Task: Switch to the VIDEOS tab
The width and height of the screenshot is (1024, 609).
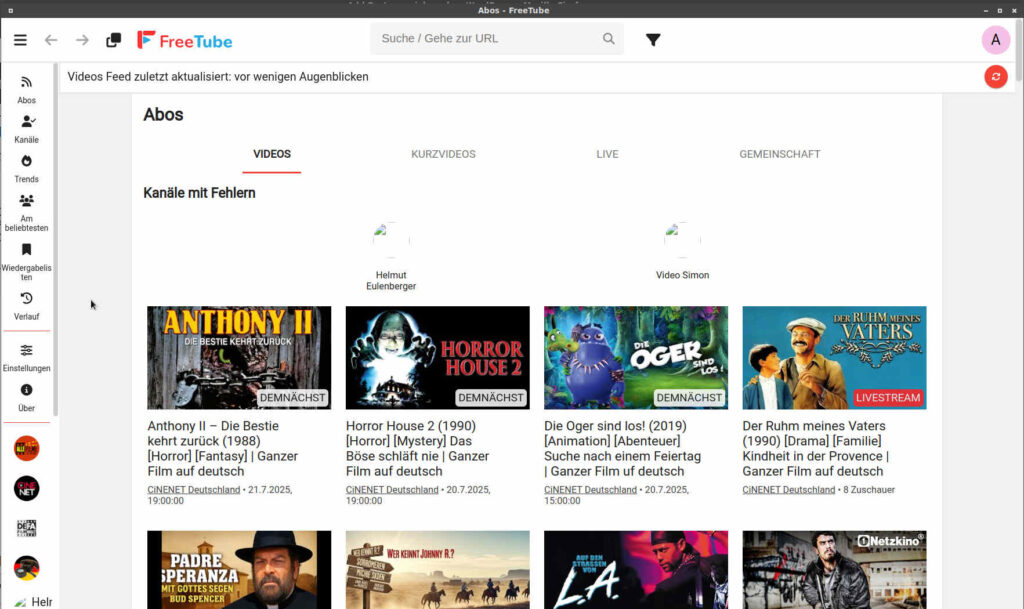Action: tap(272, 155)
